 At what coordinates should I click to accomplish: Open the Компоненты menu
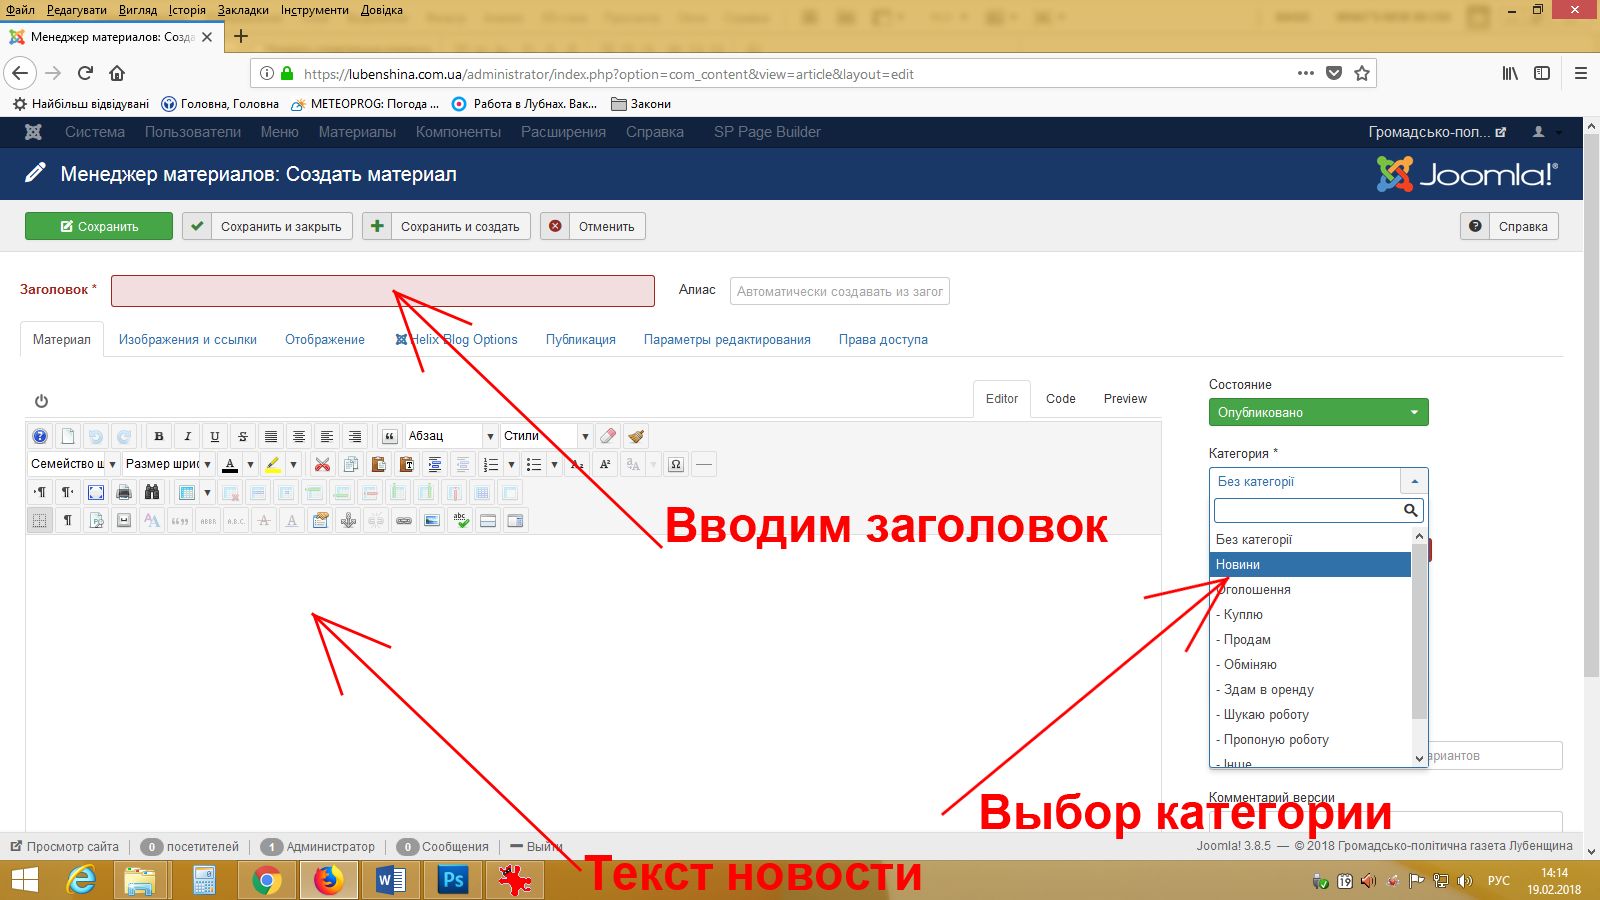click(x=458, y=132)
